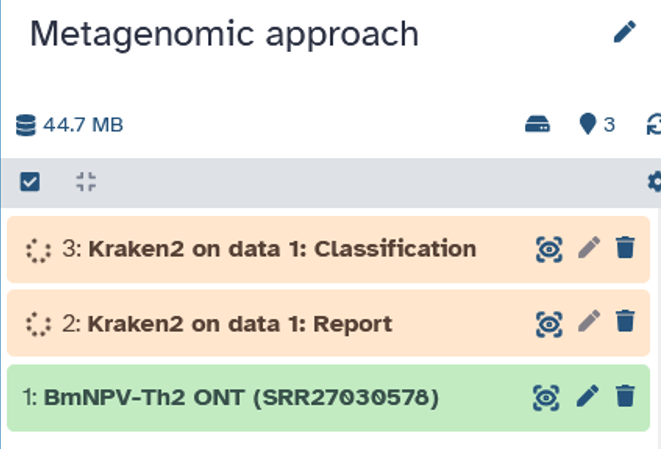View the Kraken2 Classification dataset
Image resolution: width=661 pixels, height=449 pixels.
click(x=549, y=249)
